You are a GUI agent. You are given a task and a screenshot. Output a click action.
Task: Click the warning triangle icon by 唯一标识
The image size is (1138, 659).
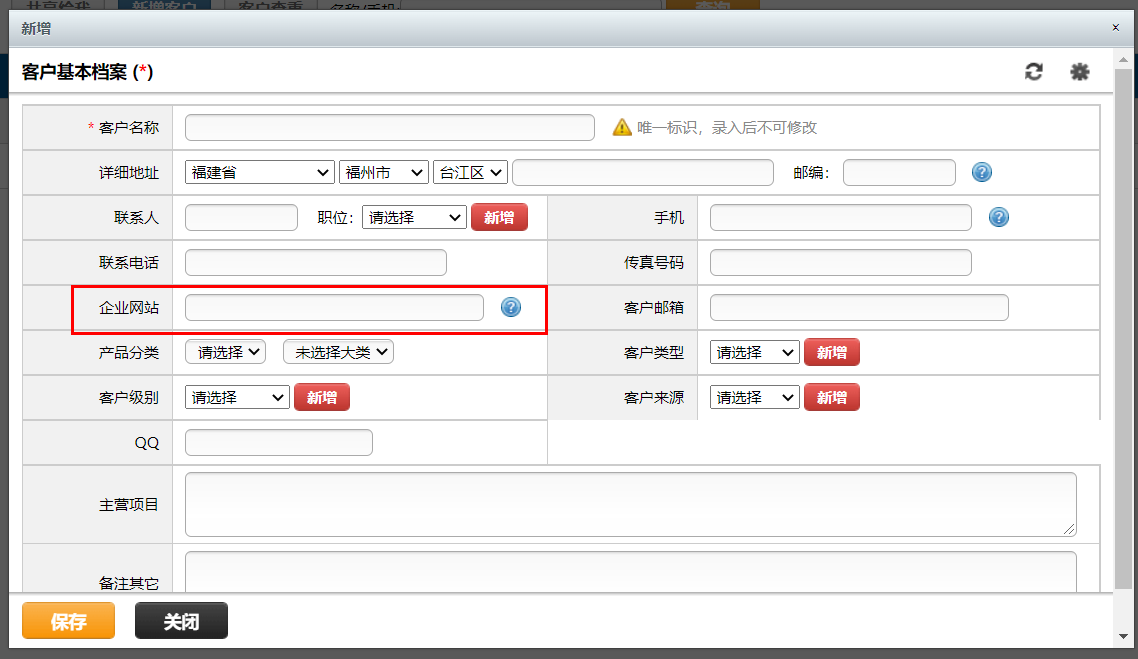[622, 127]
